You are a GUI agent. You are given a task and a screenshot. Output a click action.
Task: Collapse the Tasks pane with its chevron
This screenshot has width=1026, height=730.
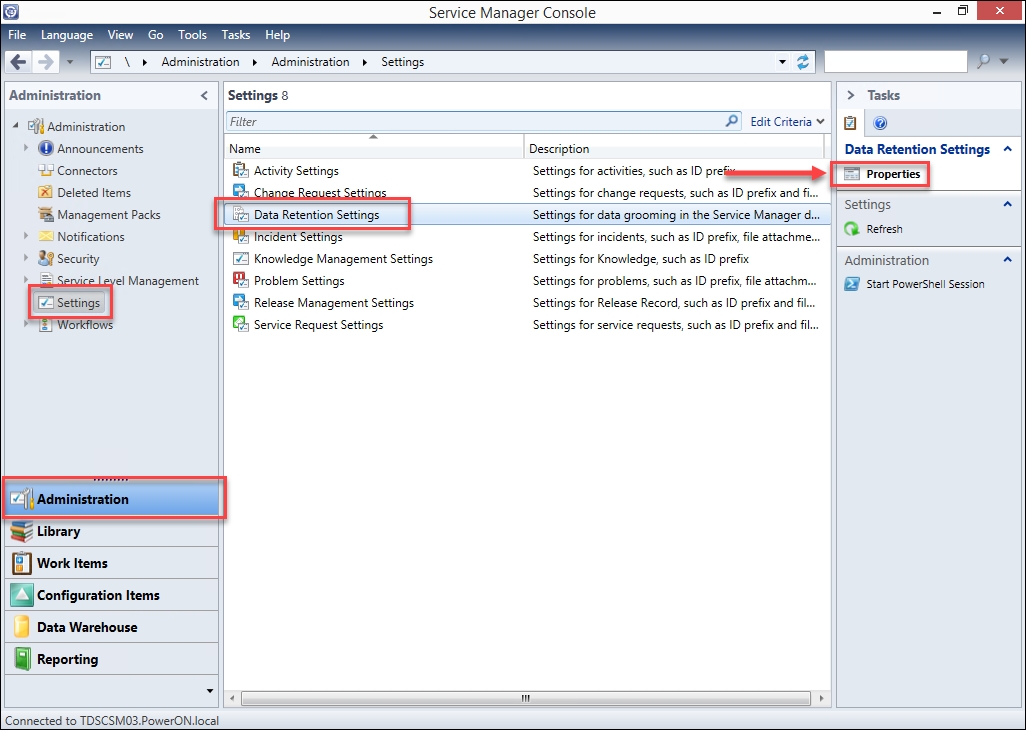[851, 96]
